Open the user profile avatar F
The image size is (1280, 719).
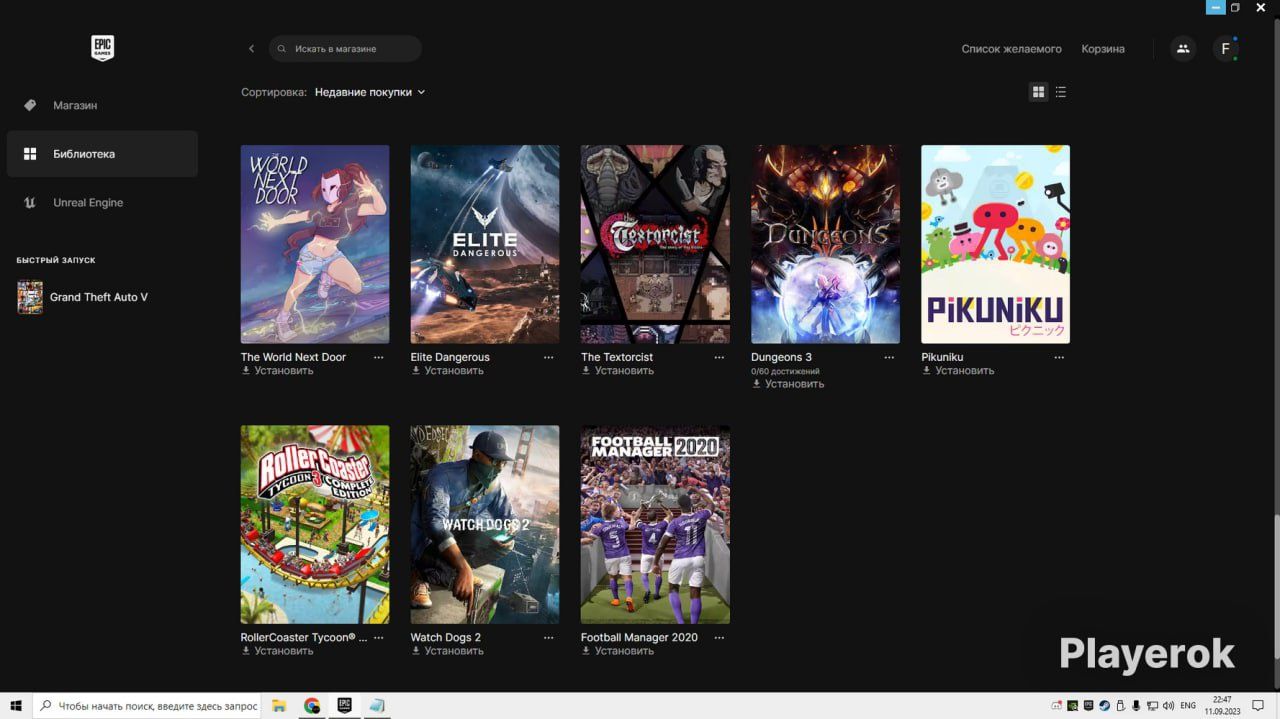(1226, 48)
